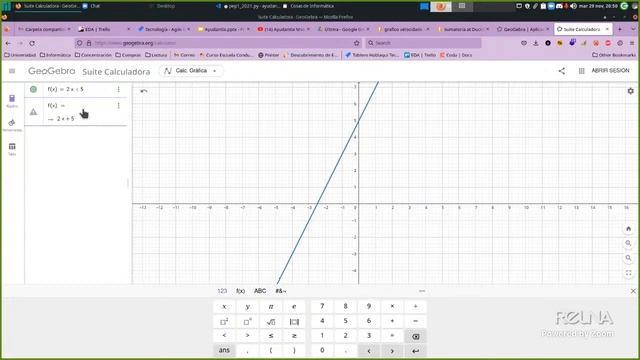This screenshot has height=360, width=640.
Task: Open more options for second f(x) row
Action: [x=118, y=106]
